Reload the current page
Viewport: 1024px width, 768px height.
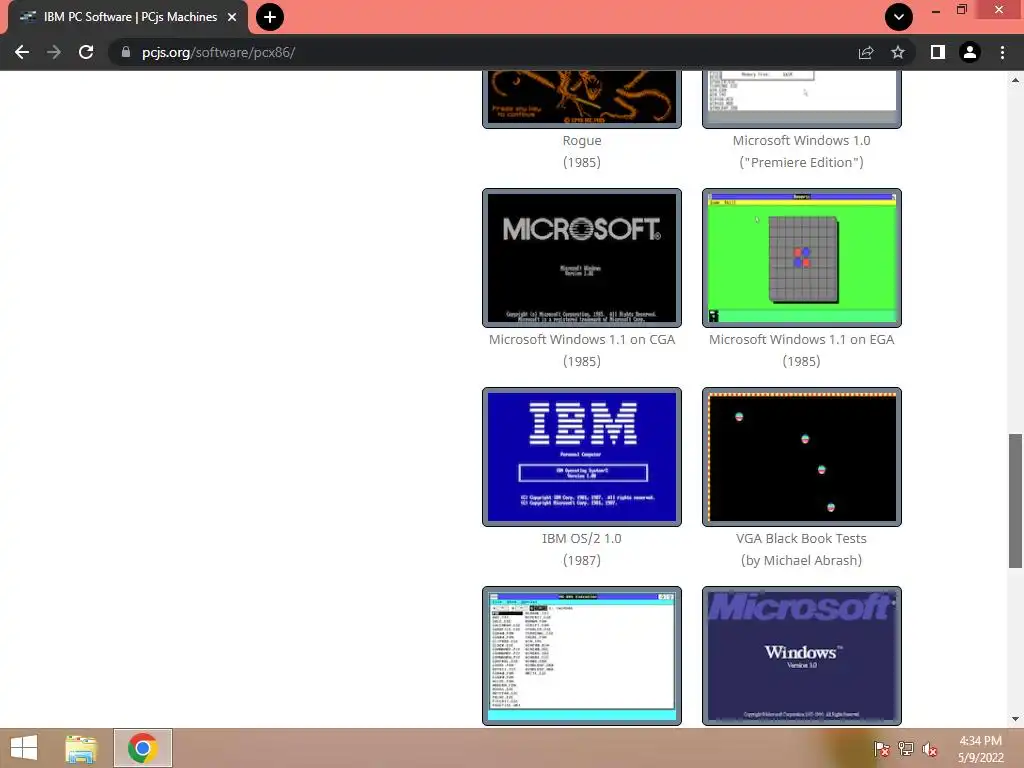pyautogui.click(x=86, y=52)
